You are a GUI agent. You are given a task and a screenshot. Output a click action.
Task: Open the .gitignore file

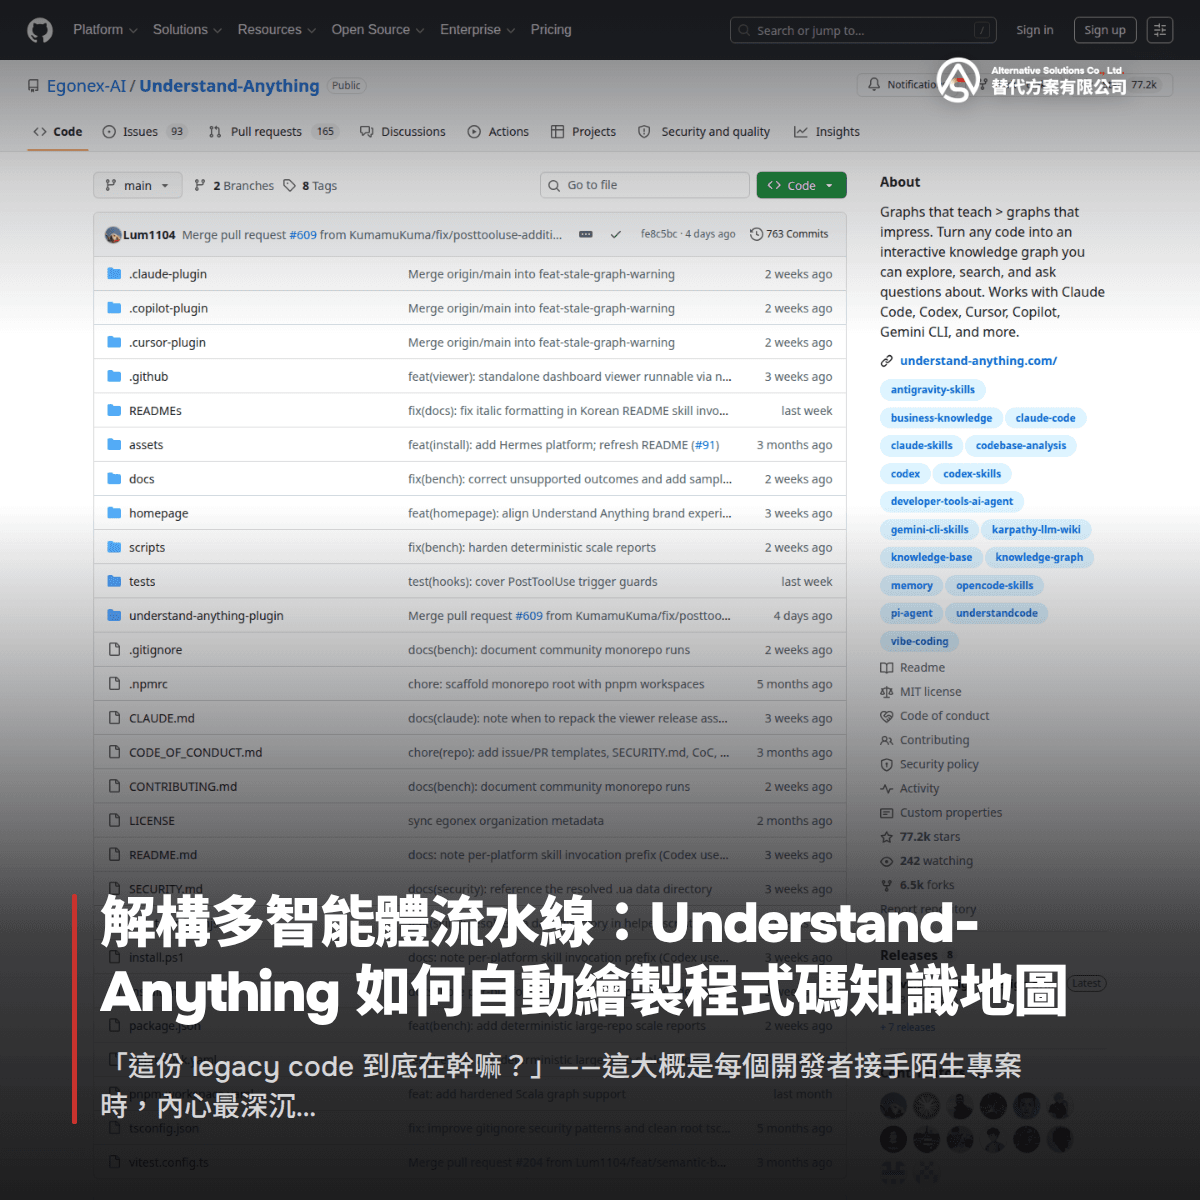(155, 650)
